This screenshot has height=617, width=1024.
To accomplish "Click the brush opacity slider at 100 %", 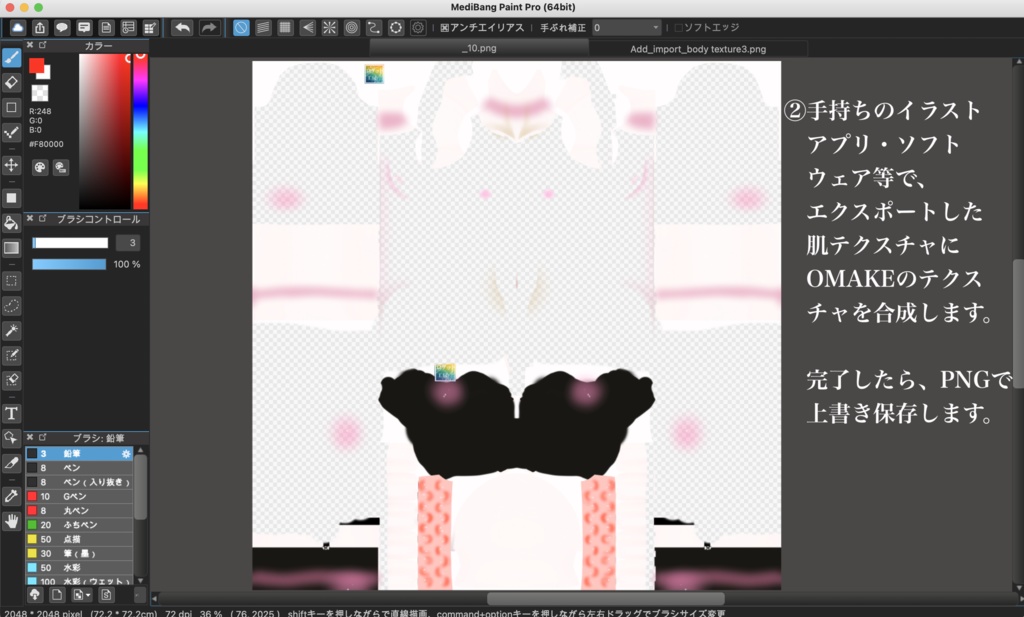I will click(69, 264).
